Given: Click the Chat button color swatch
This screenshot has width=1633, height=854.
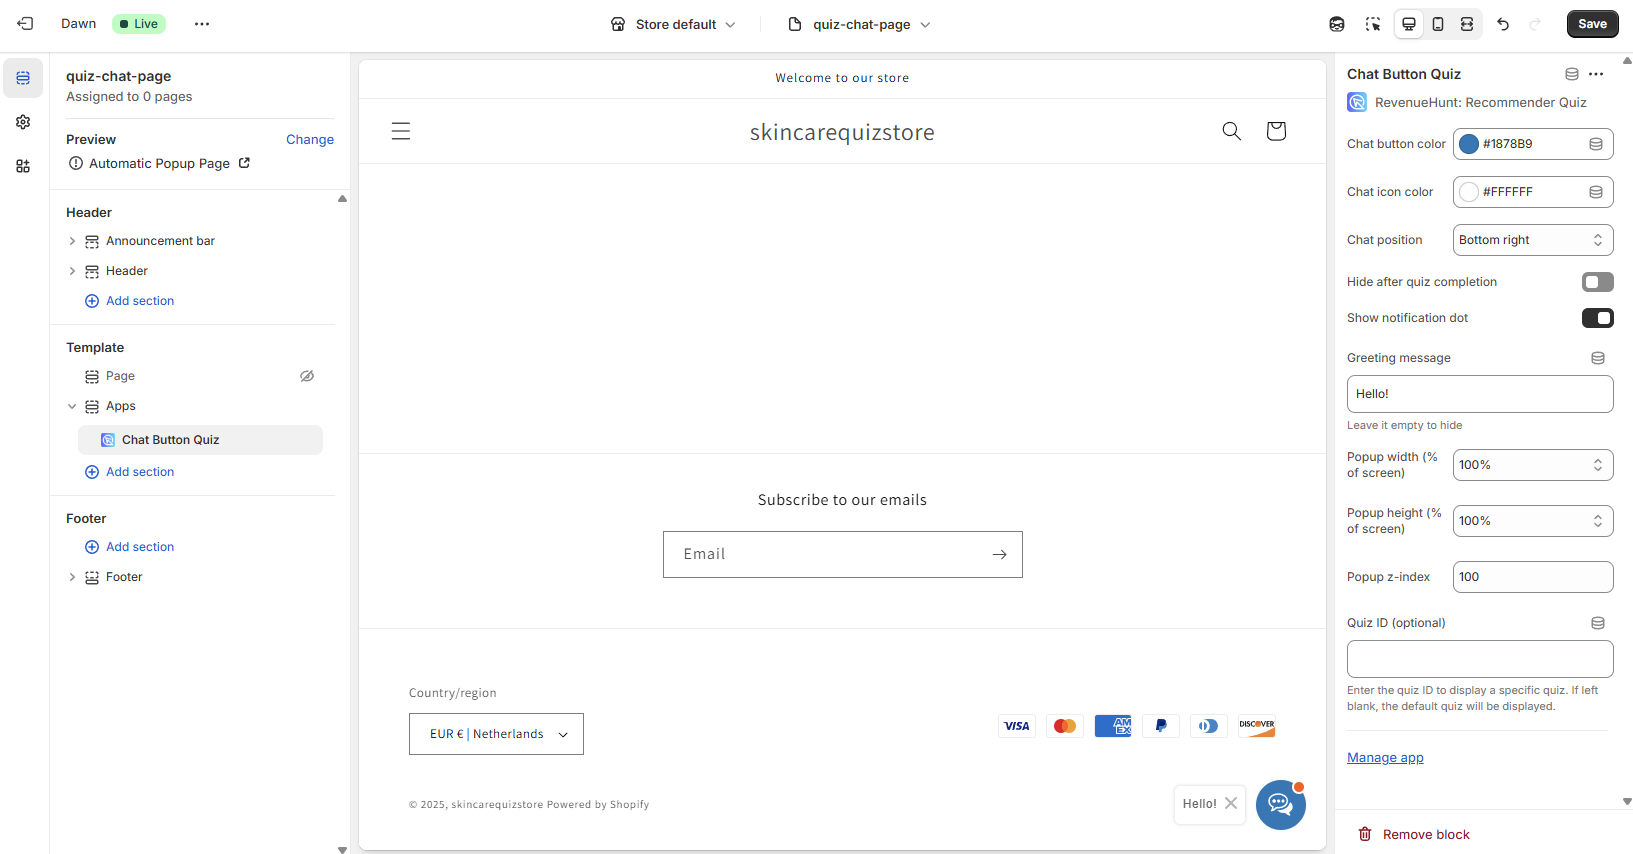Looking at the screenshot, I should [x=1469, y=144].
